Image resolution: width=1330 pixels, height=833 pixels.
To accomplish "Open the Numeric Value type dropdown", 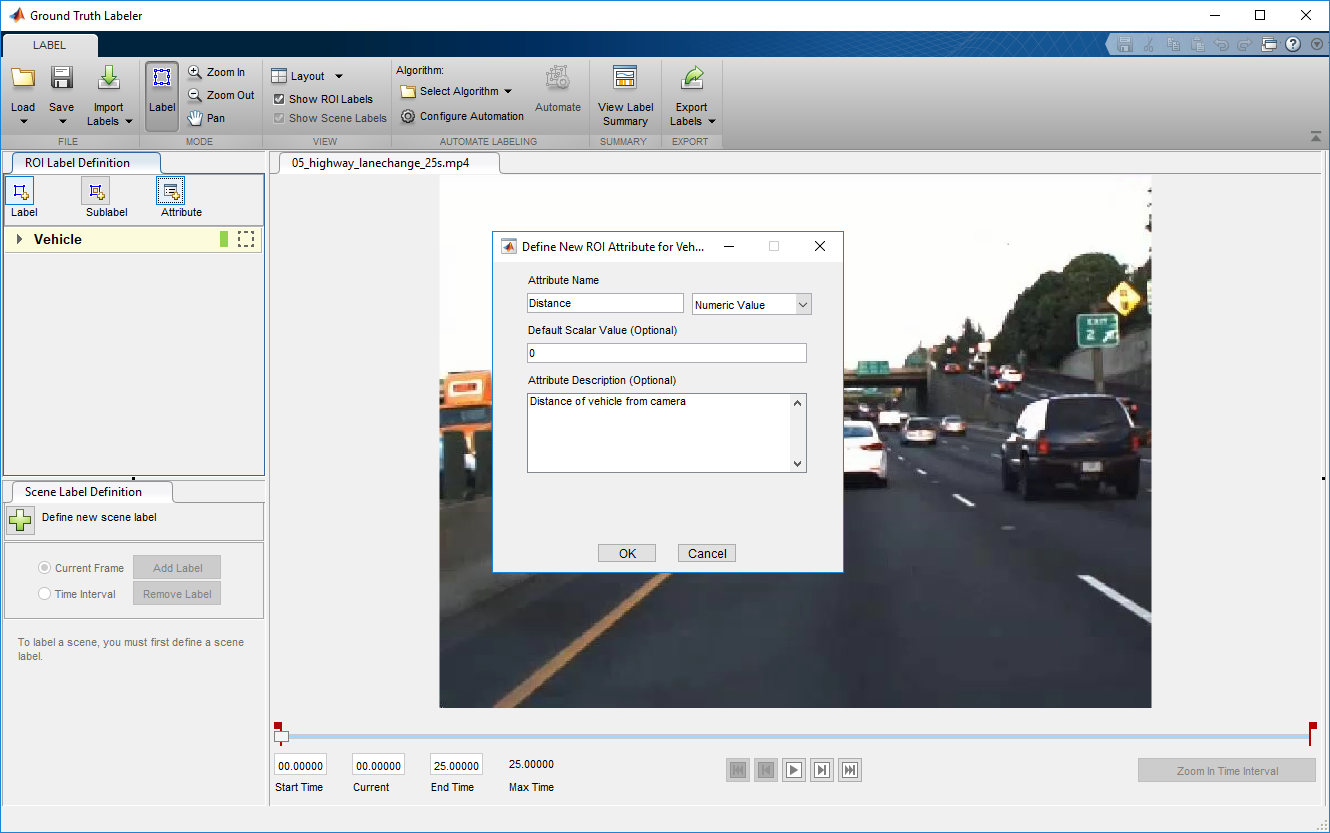I will [751, 304].
